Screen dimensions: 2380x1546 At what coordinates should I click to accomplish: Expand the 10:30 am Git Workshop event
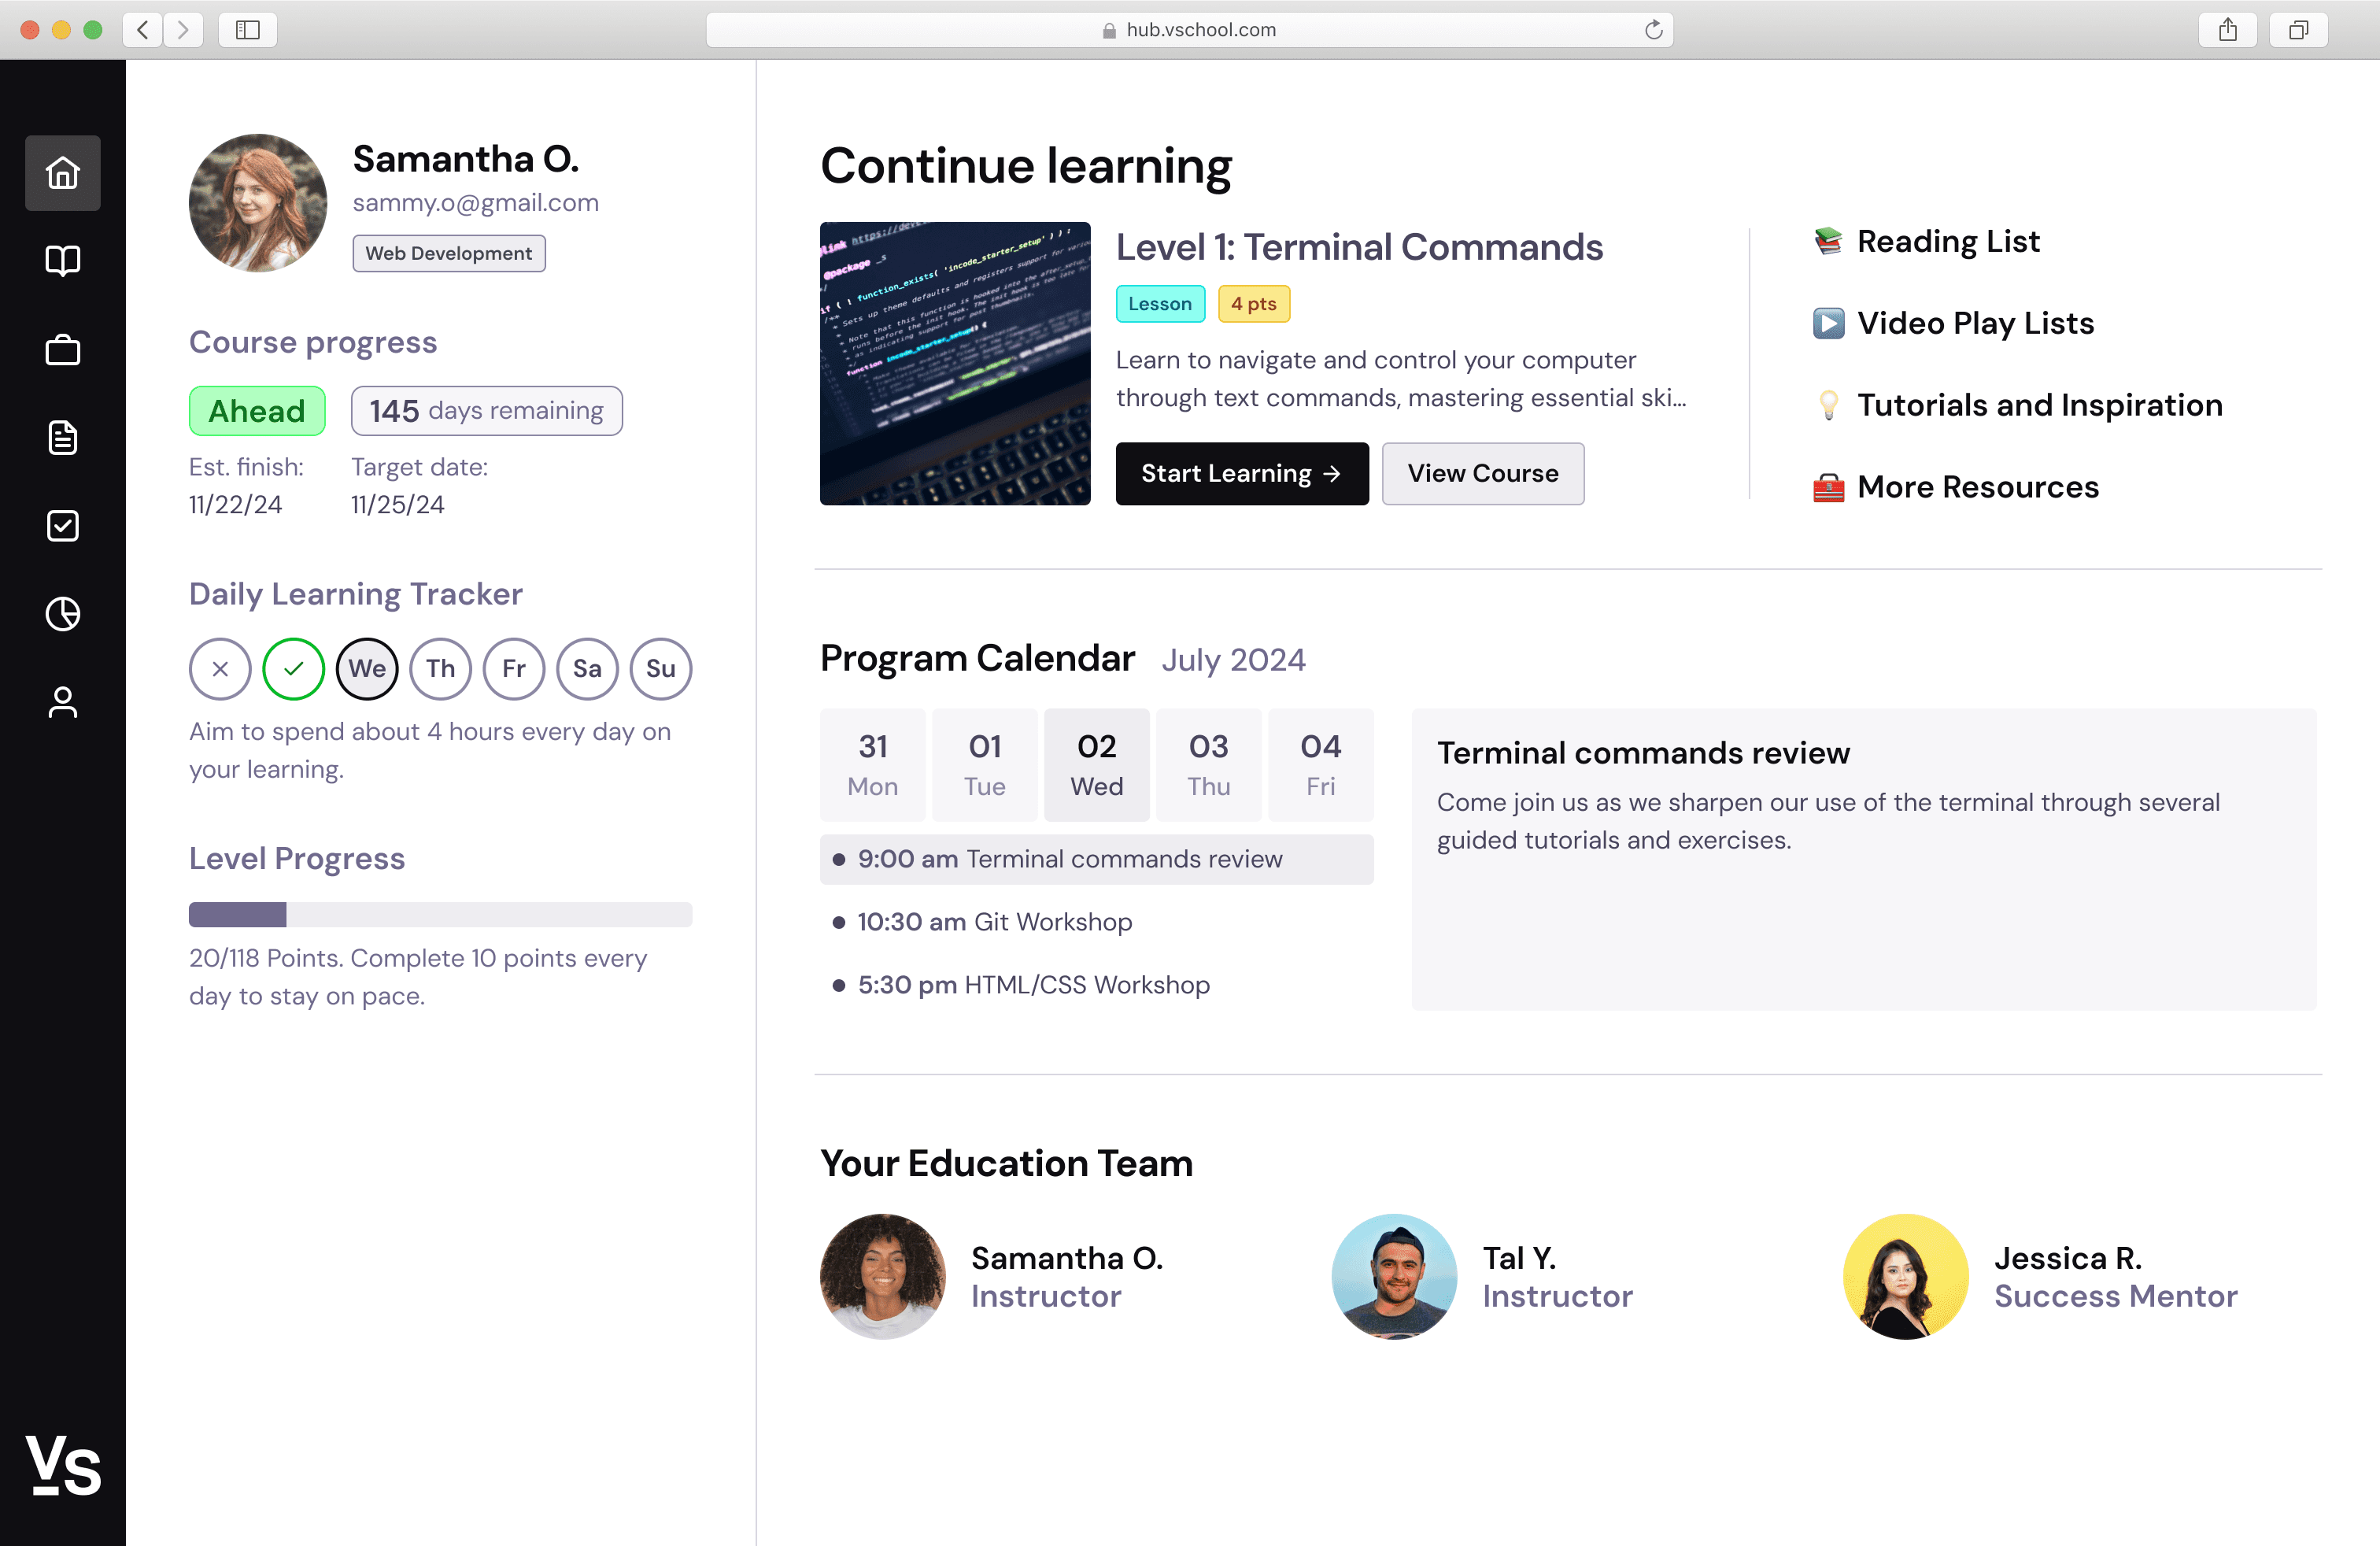994,922
